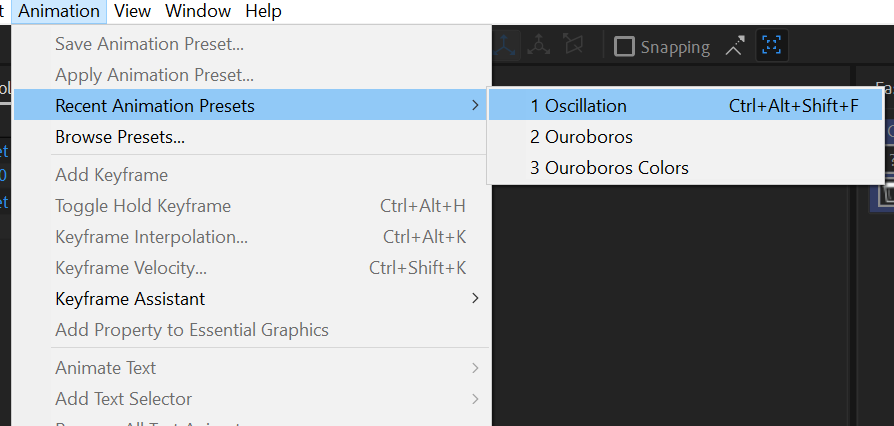Expand the Keyframe Assistant submenu arrow
894x426 pixels.
[475, 298]
